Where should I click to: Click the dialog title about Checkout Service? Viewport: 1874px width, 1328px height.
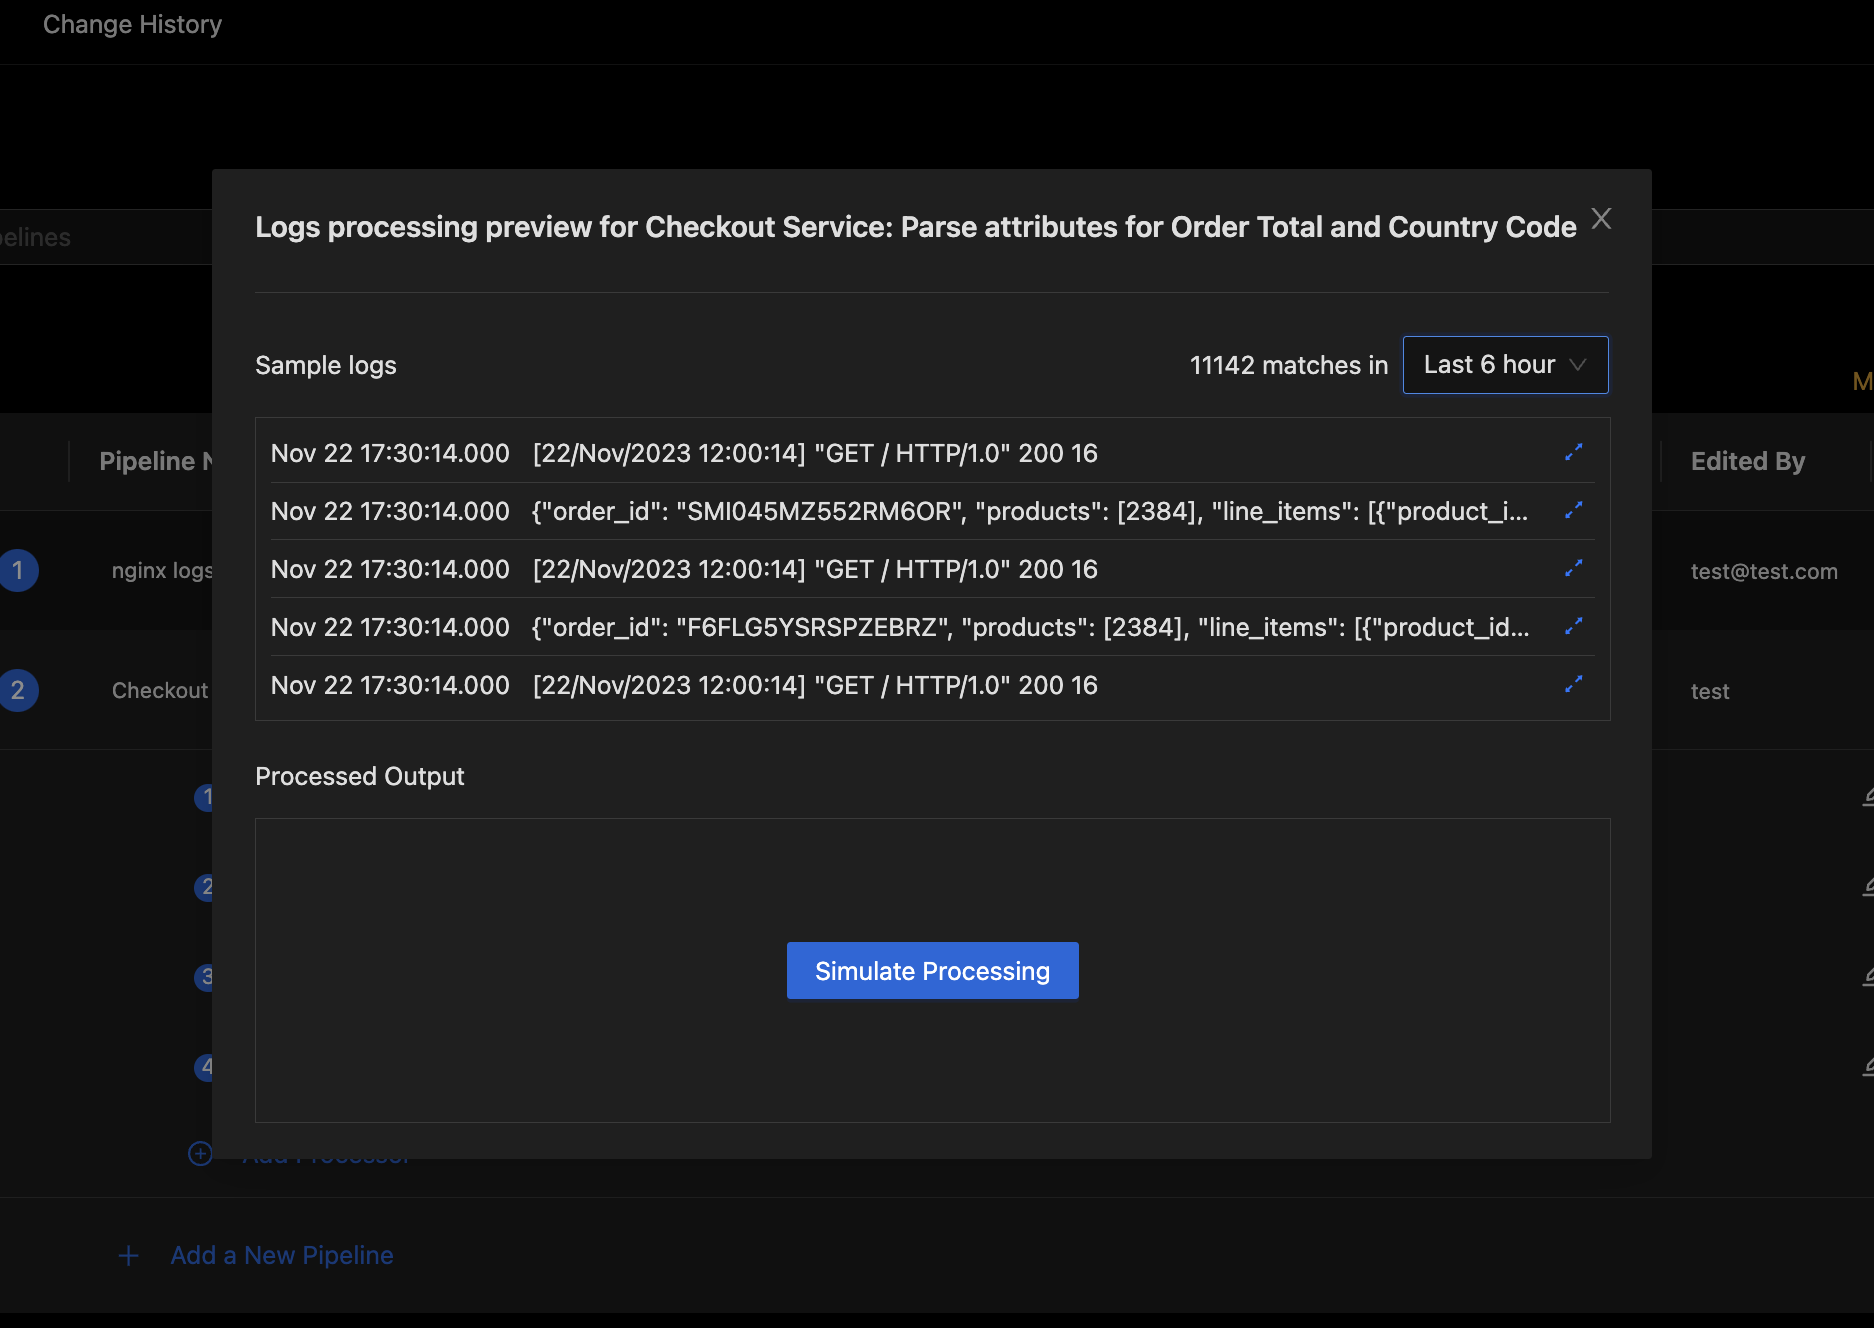[916, 227]
